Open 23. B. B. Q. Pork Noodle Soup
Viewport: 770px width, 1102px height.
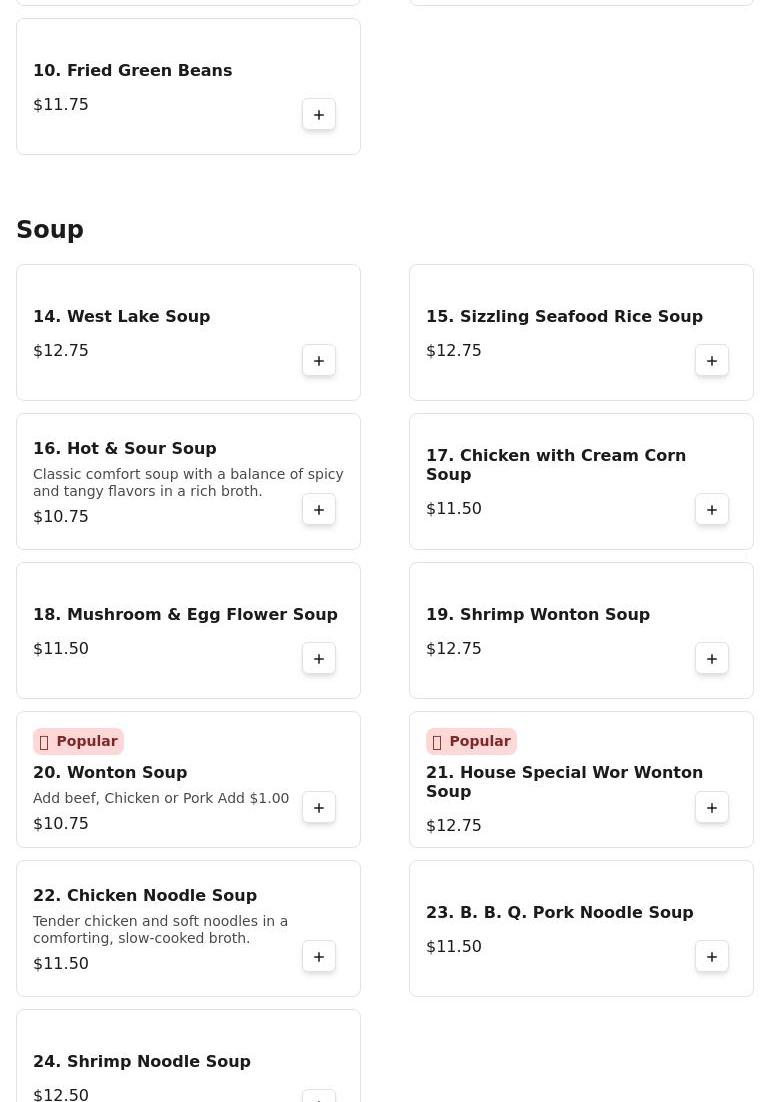(559, 913)
